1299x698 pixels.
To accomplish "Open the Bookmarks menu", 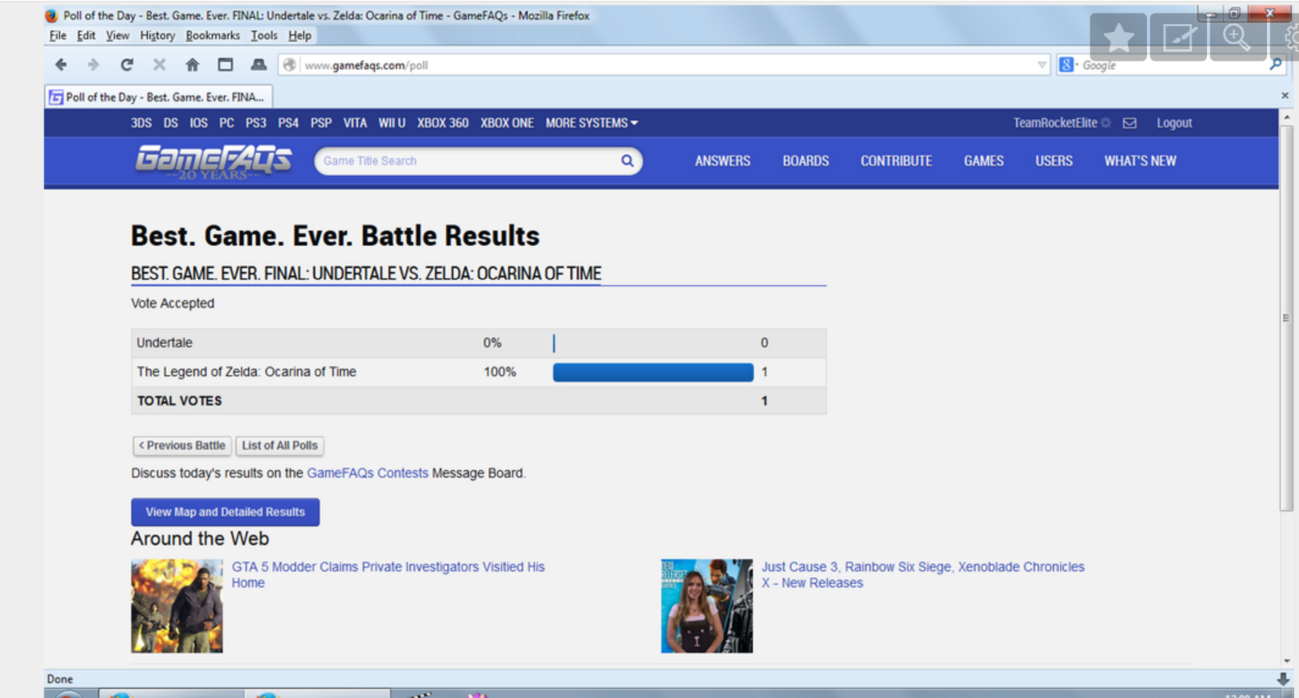I will click(x=212, y=35).
